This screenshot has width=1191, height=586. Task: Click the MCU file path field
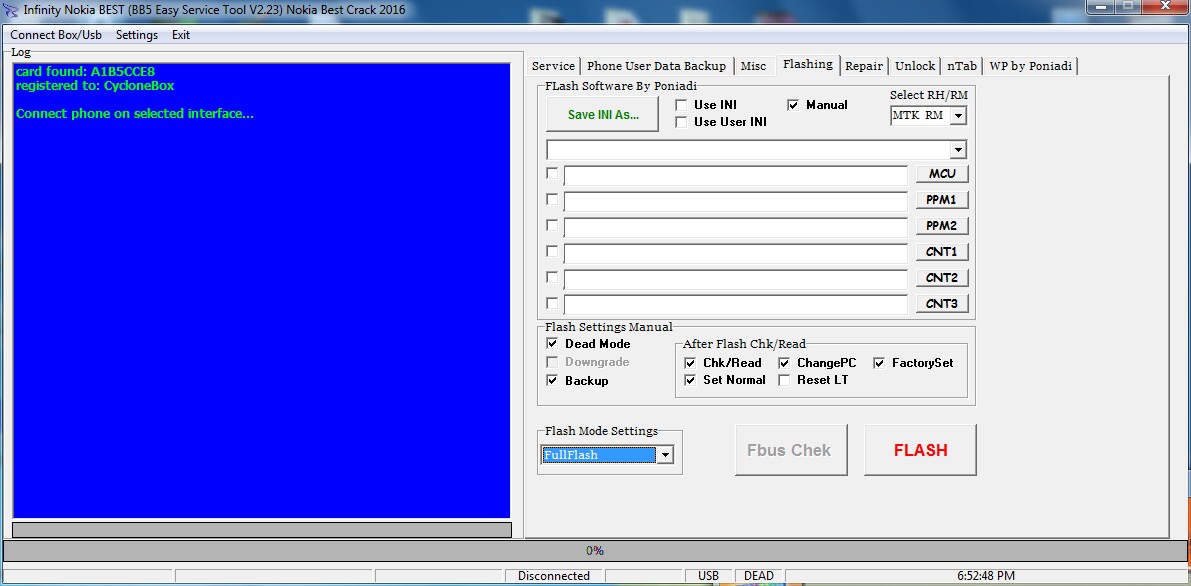735,176
